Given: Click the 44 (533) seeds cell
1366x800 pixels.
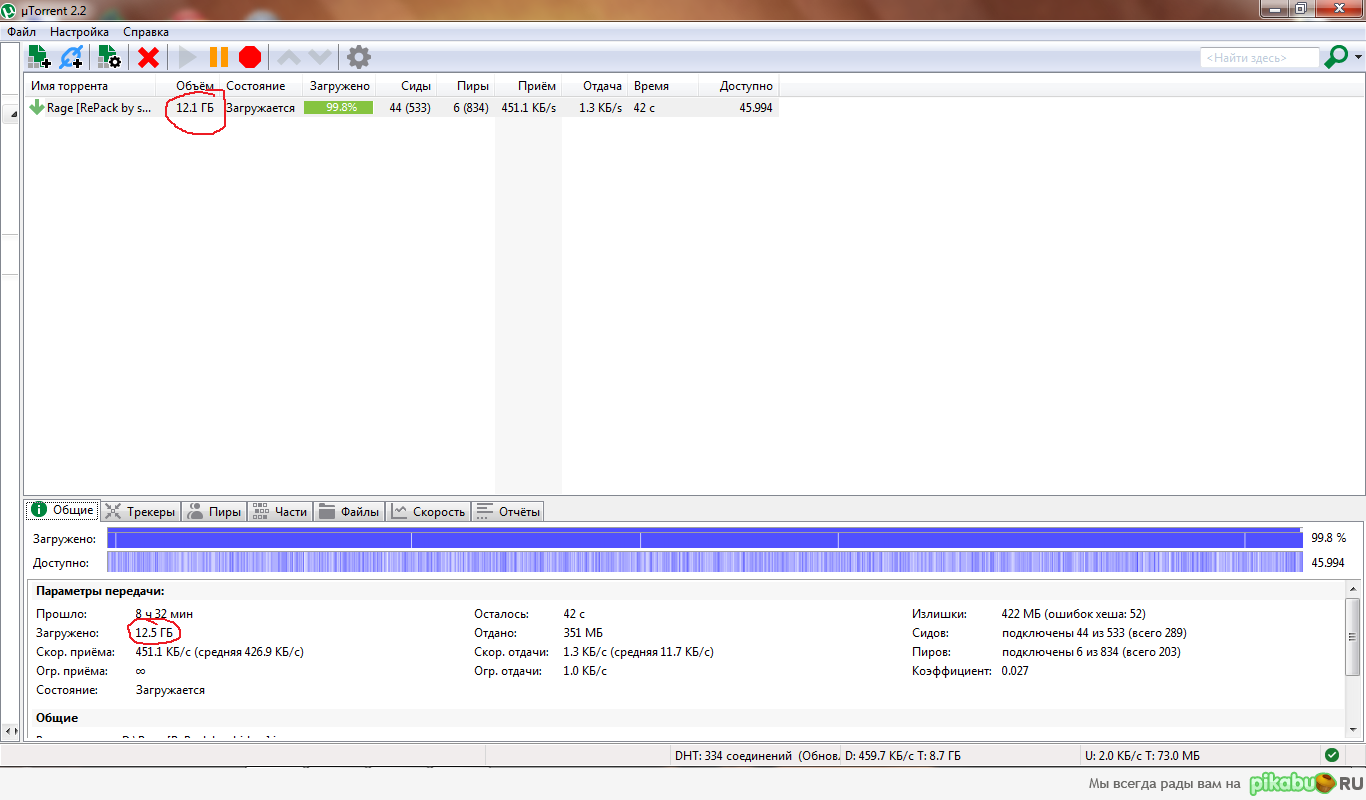Looking at the screenshot, I should point(410,107).
